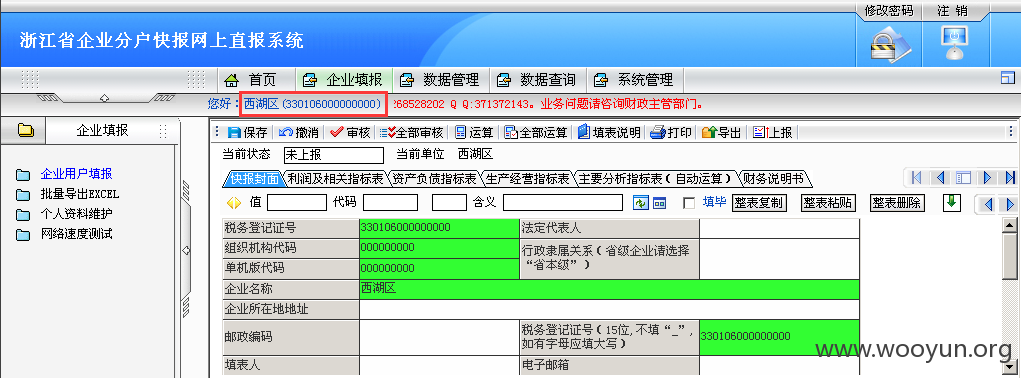Click the 值 input field
Viewport: 1021px width, 378px height.
[297, 202]
